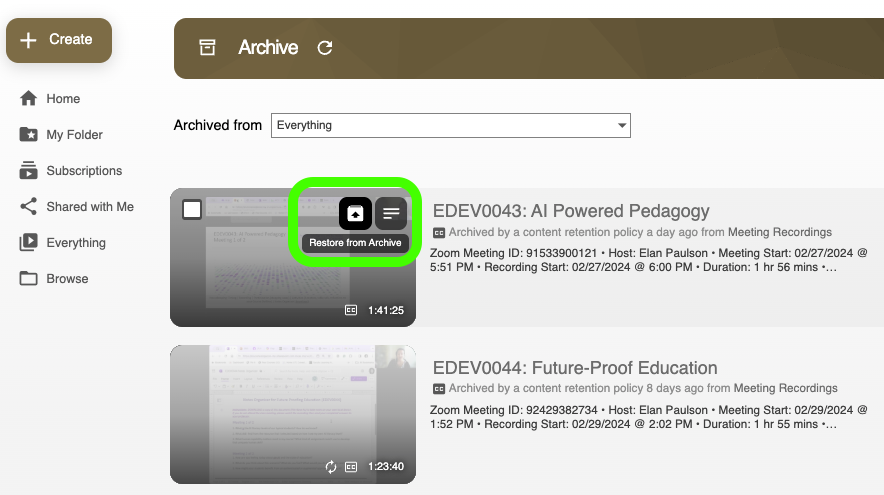Click sync icon on Future-Proof Education thumbnail
This screenshot has height=495, width=884.
click(331, 467)
